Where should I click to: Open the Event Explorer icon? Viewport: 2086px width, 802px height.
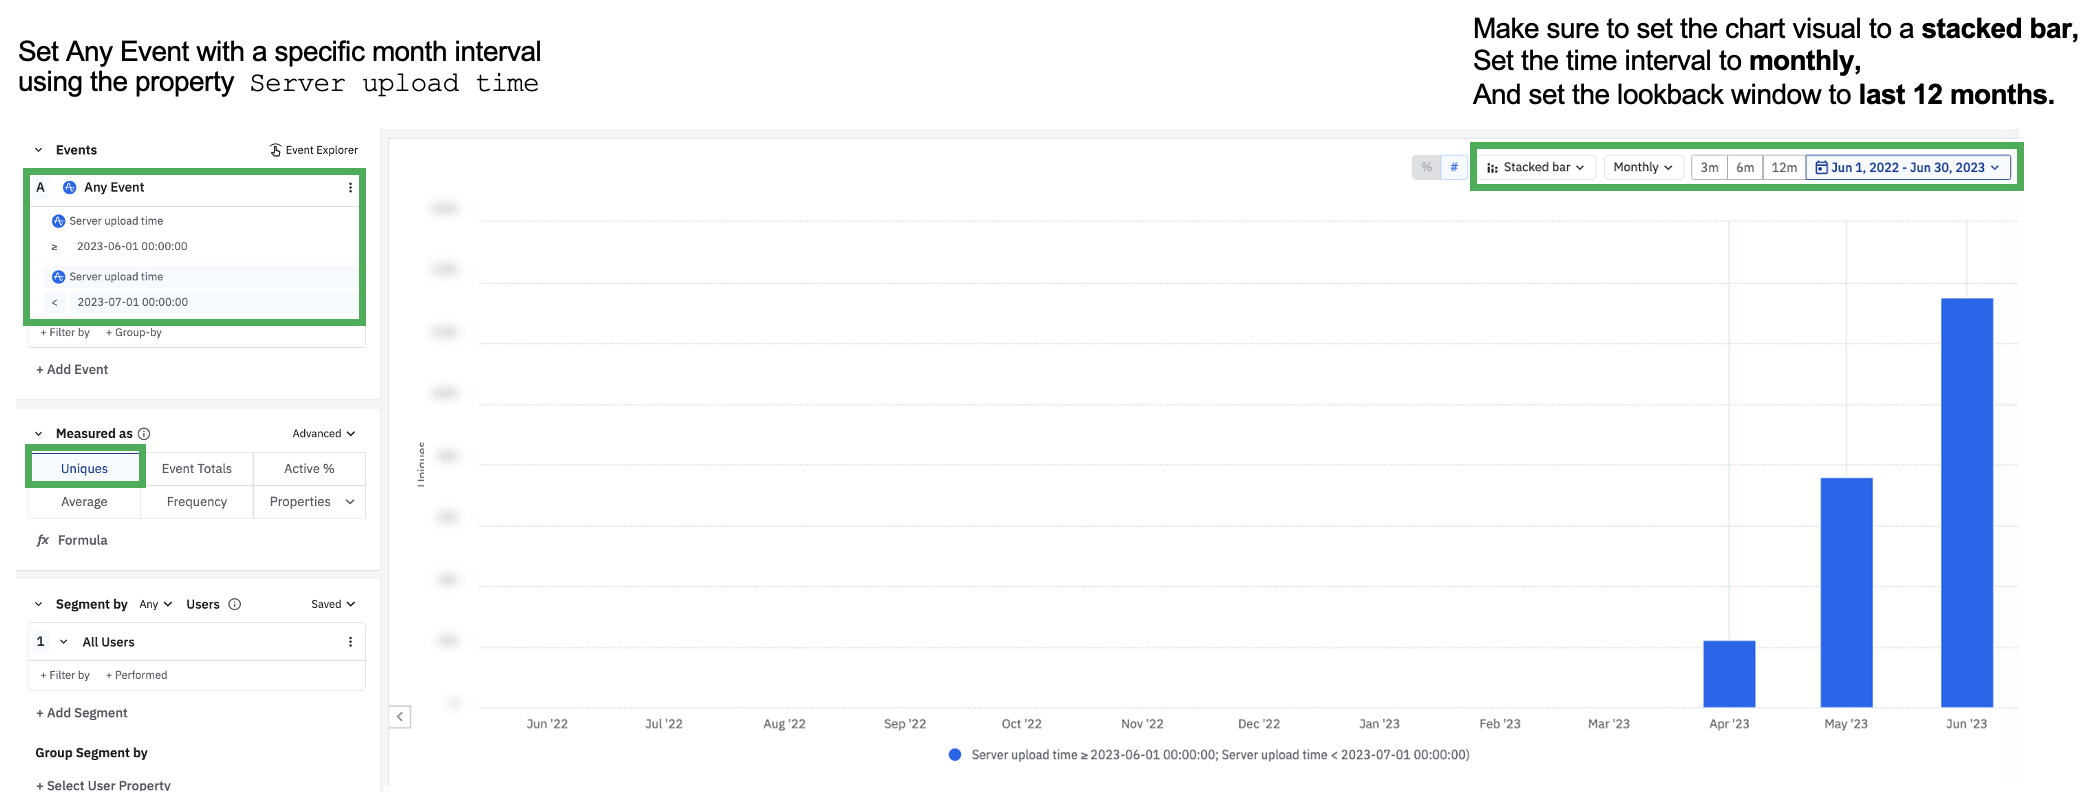275,150
